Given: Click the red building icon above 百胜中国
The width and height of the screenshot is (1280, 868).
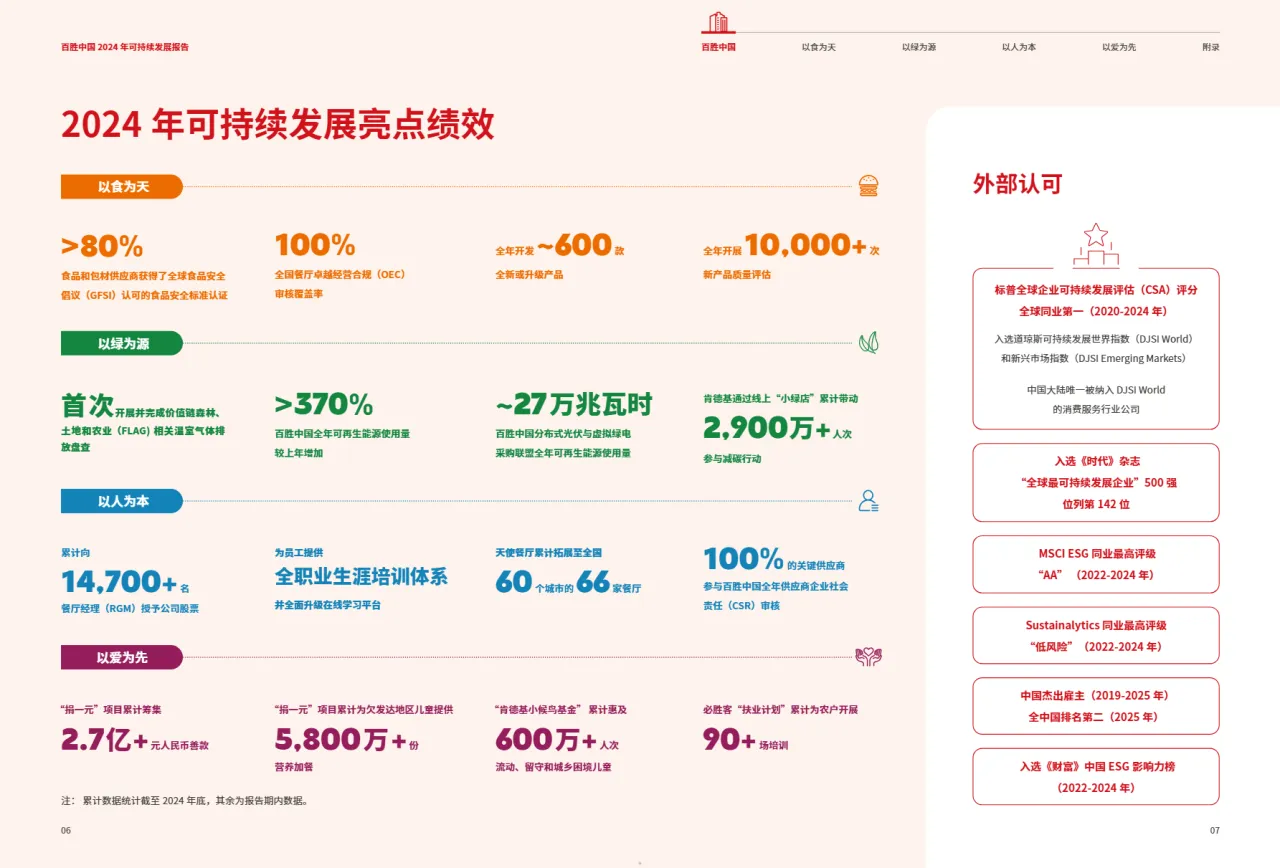Looking at the screenshot, I should click(x=718, y=22).
